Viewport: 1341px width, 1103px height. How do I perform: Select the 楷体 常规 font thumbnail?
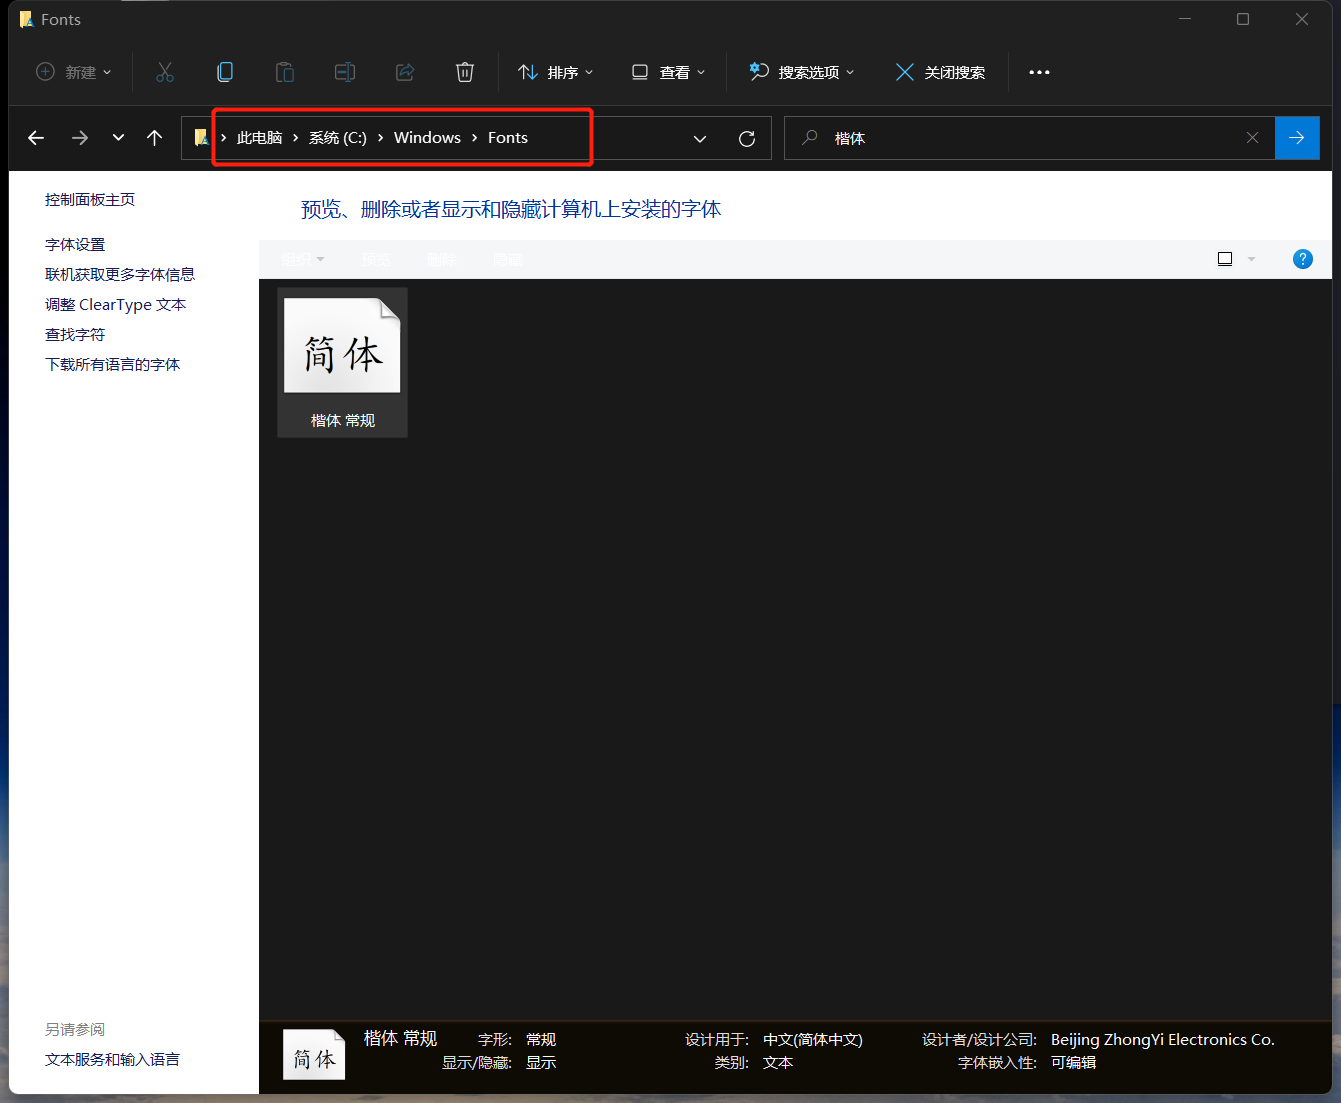point(342,362)
